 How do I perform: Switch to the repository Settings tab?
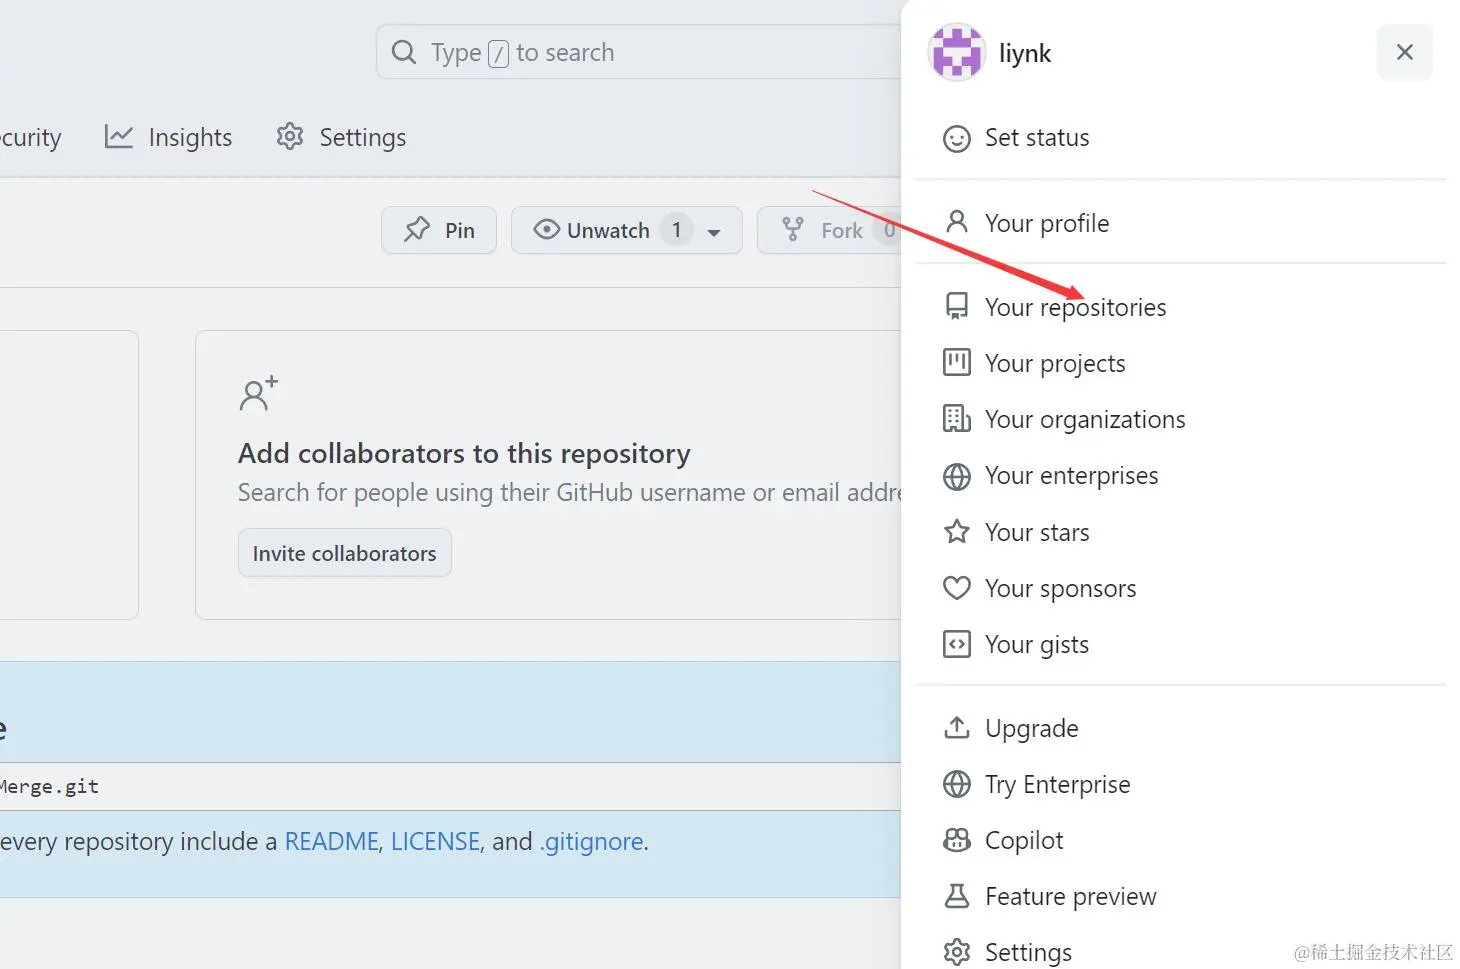tap(341, 137)
